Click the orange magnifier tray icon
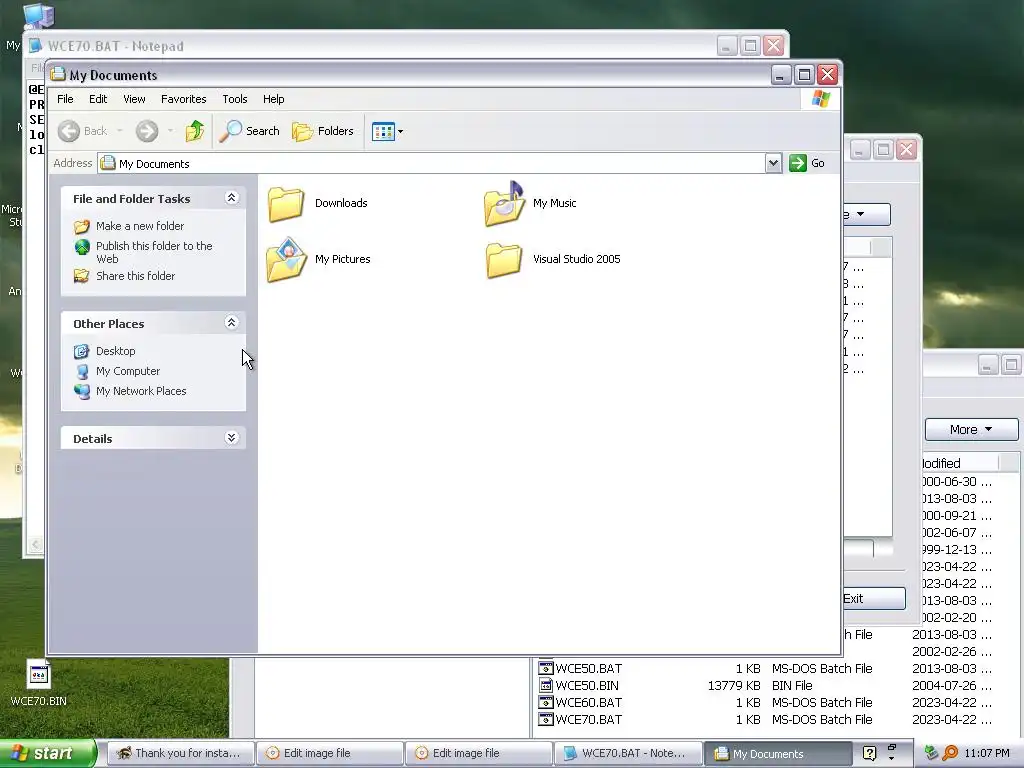This screenshot has width=1024, height=768. click(950, 754)
